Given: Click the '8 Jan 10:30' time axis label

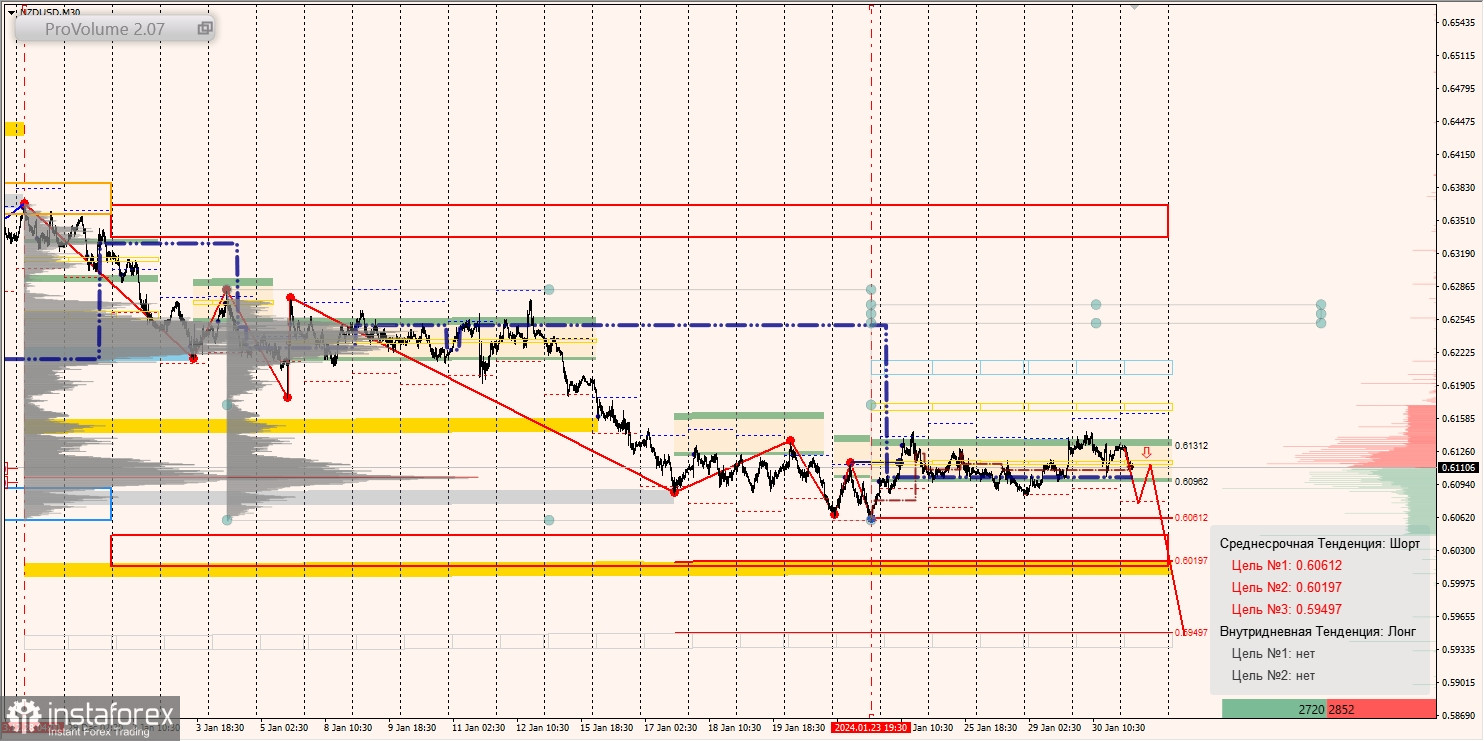Looking at the screenshot, I should 346,727.
